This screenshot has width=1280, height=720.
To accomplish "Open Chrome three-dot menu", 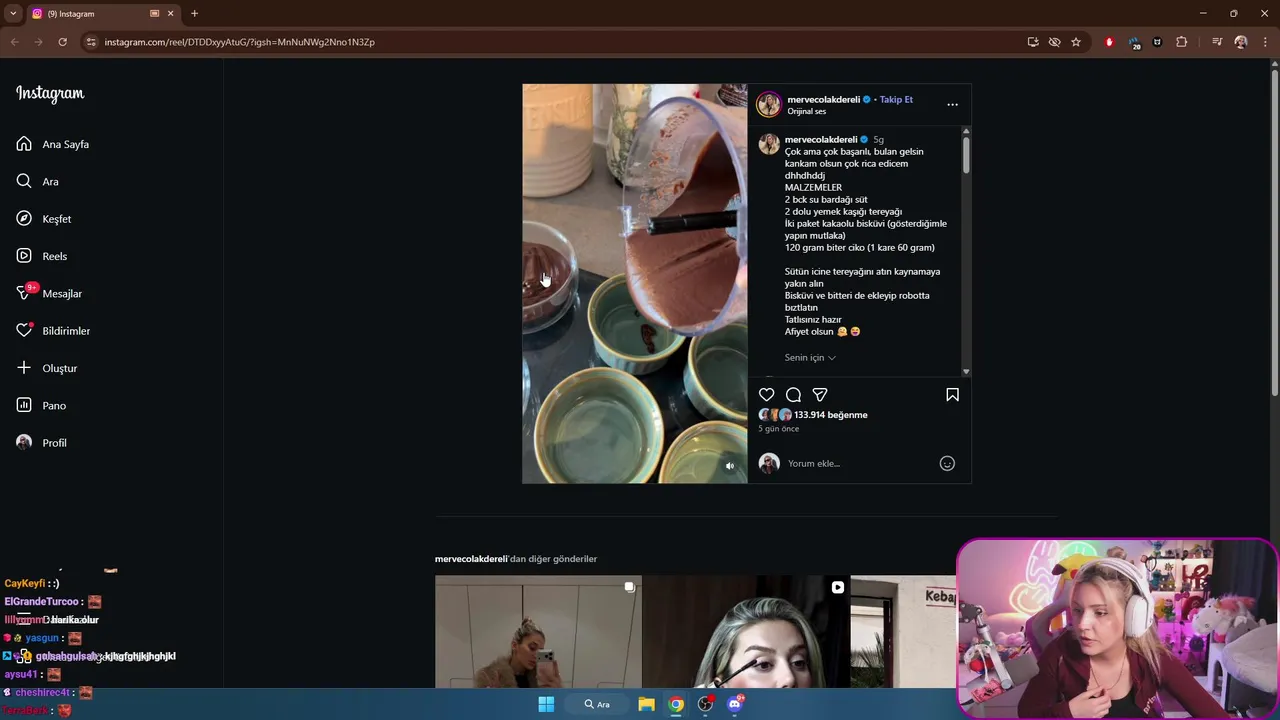I will coord(1264,42).
